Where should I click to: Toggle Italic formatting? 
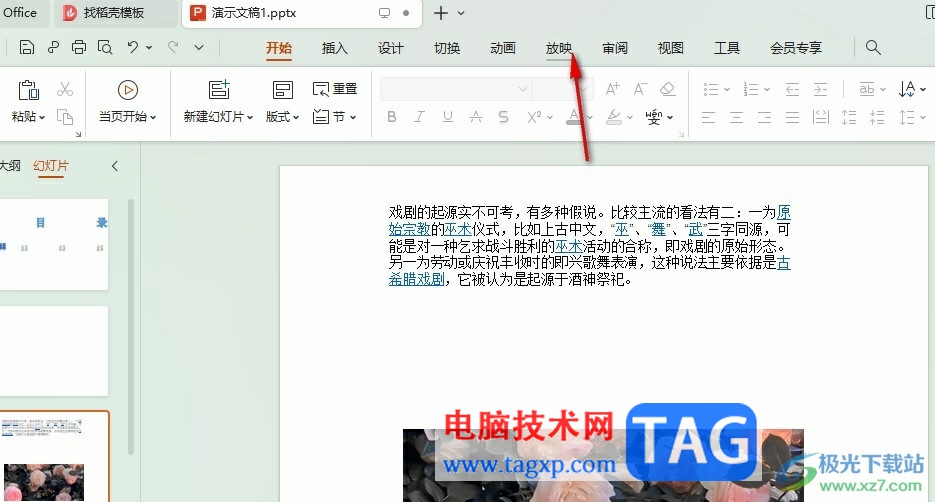coord(419,117)
